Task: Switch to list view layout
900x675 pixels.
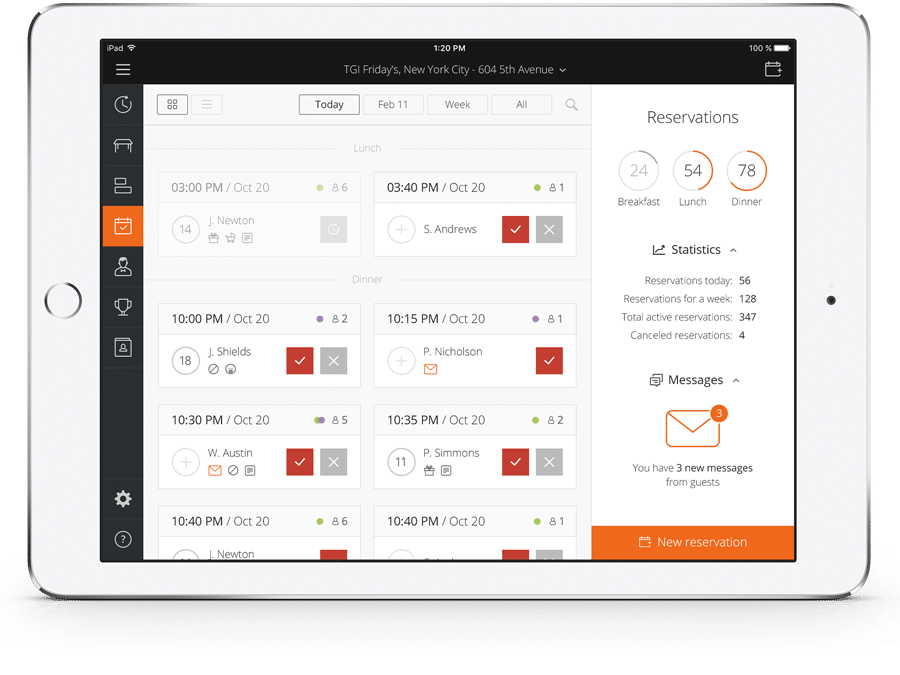Action: coord(207,104)
